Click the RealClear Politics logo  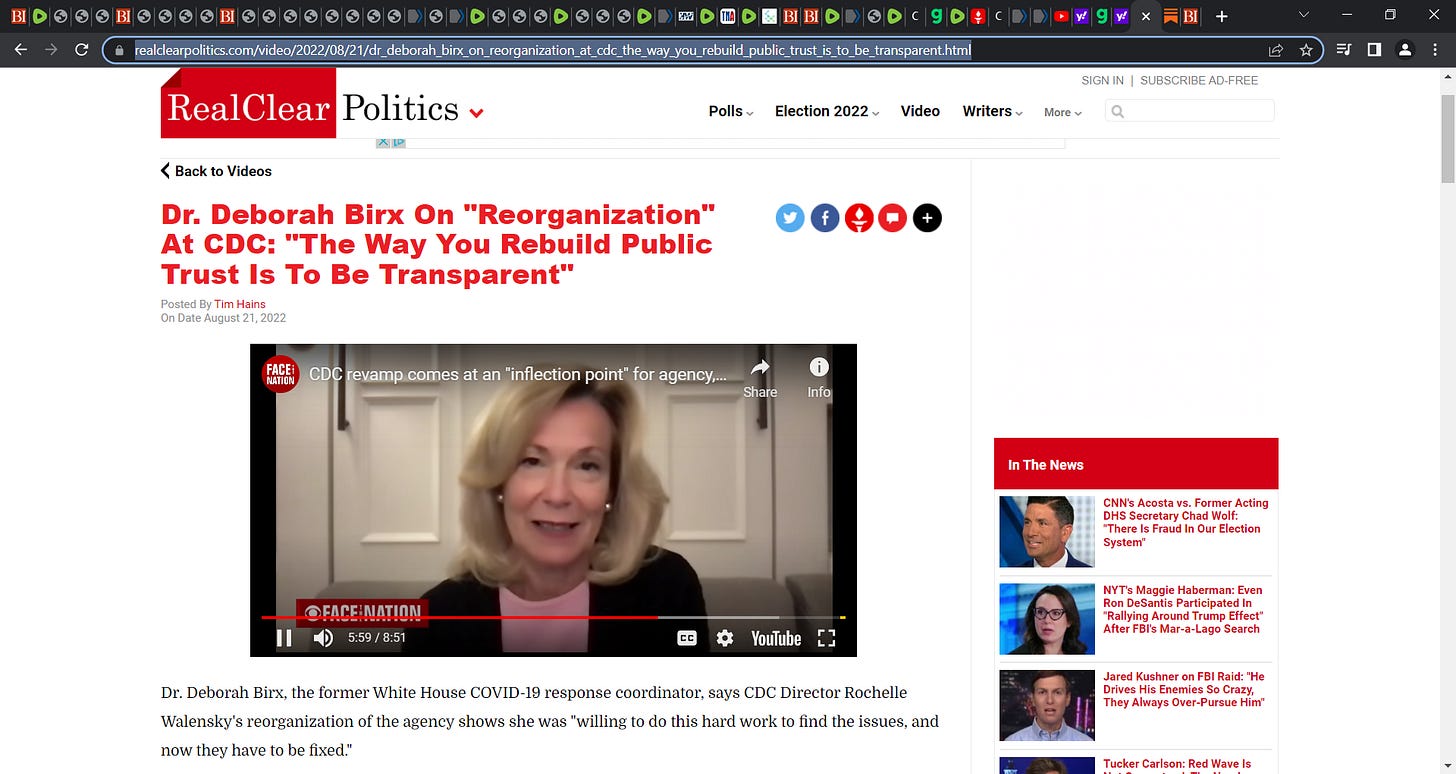[310, 103]
